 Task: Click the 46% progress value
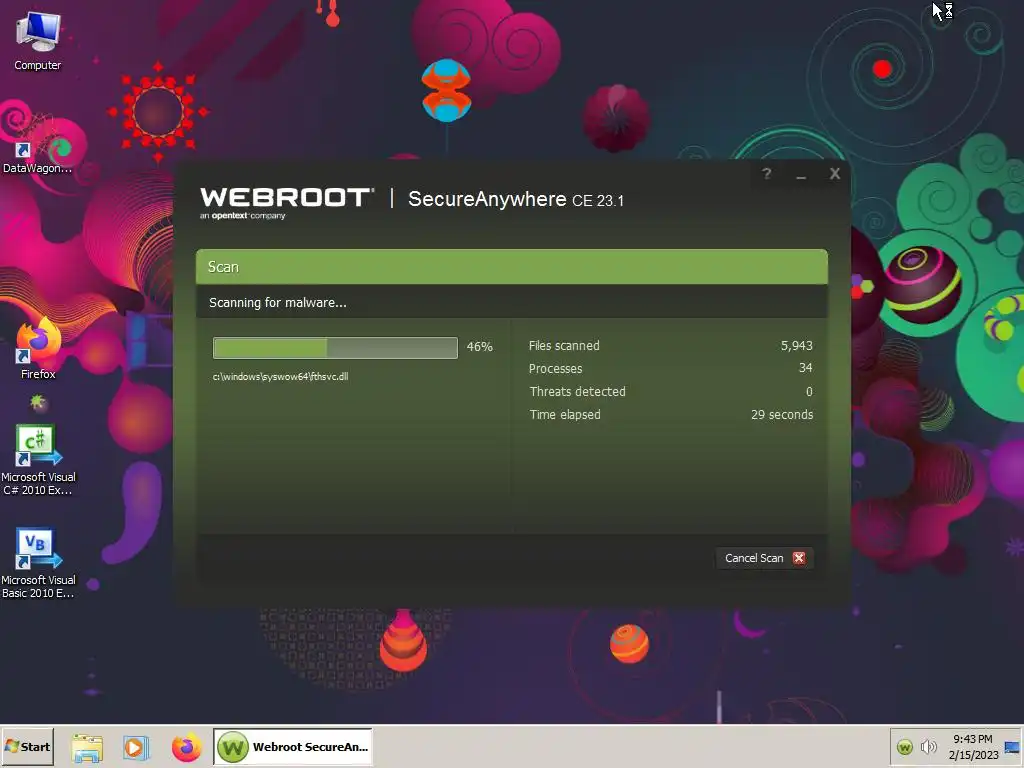click(479, 347)
